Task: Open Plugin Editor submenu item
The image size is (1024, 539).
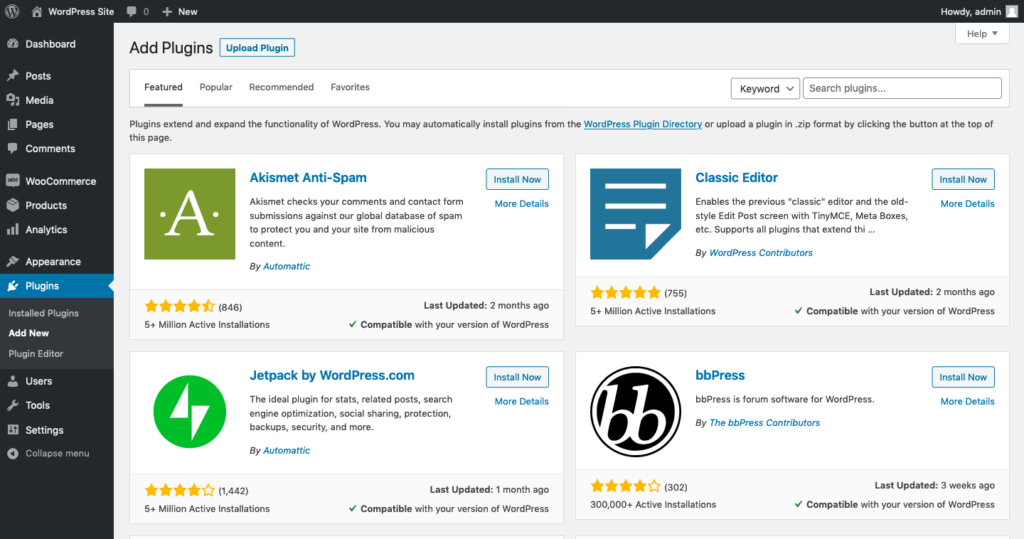Action: point(36,353)
